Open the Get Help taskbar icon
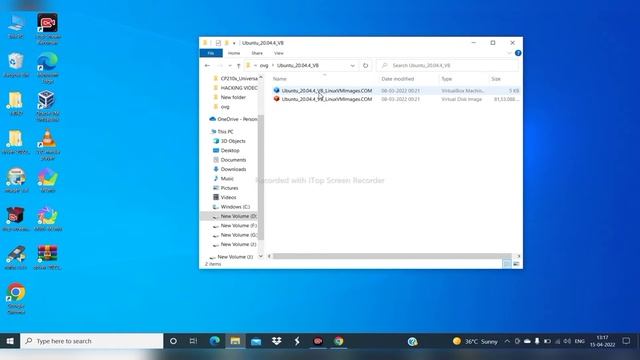 pyautogui.click(x=412, y=341)
